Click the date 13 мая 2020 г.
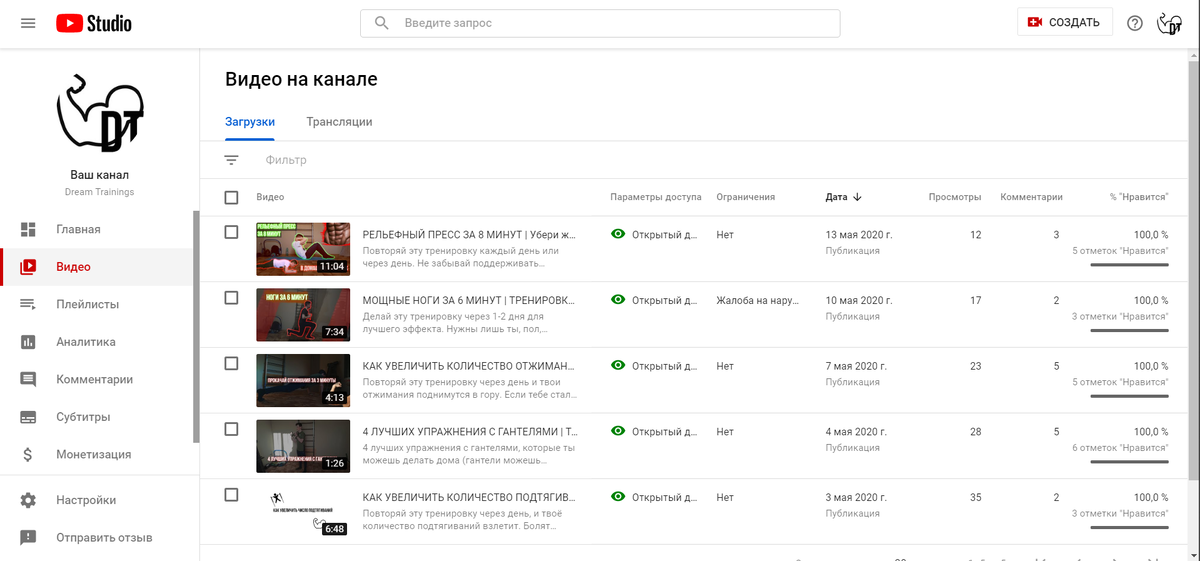The image size is (1200, 561). click(858, 235)
